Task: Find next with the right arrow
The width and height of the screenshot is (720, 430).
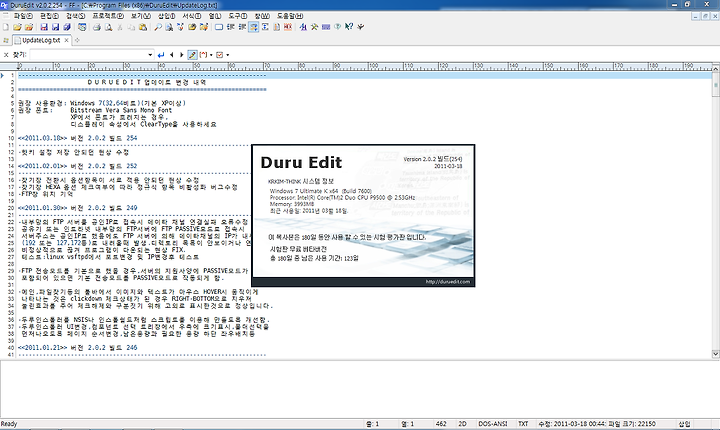Action: [x=182, y=55]
